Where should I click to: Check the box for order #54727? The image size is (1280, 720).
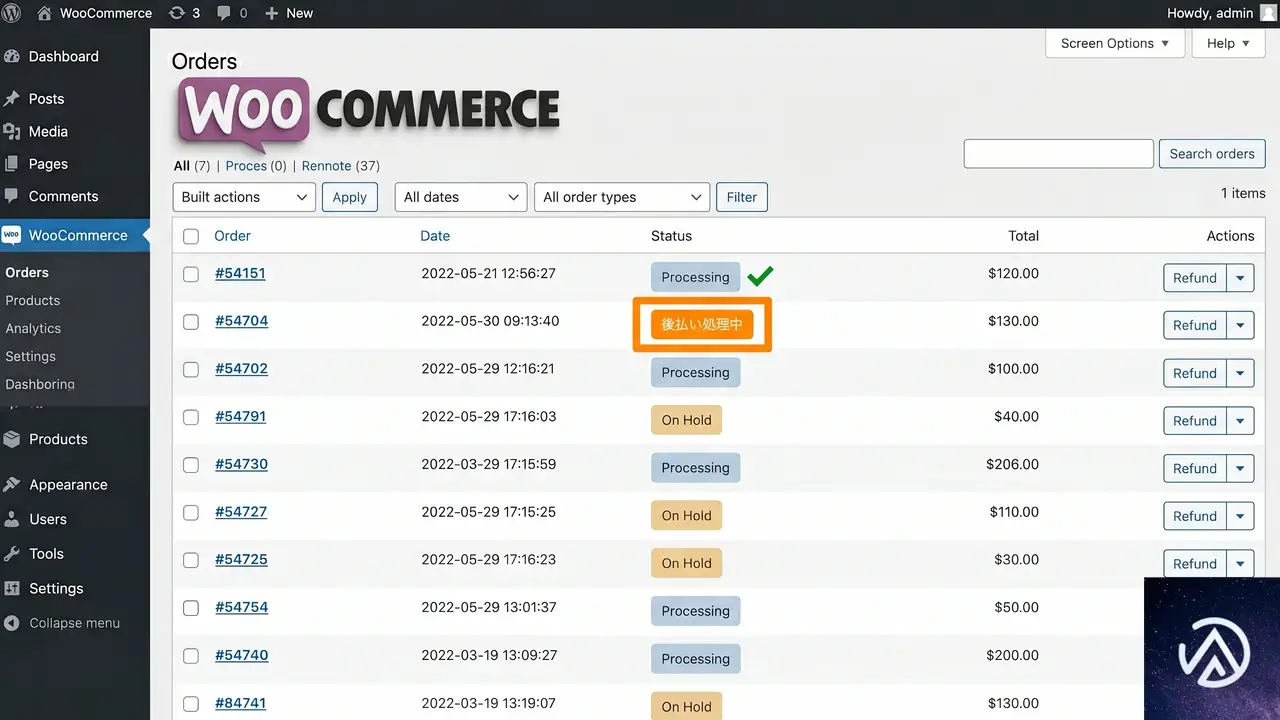coord(191,513)
